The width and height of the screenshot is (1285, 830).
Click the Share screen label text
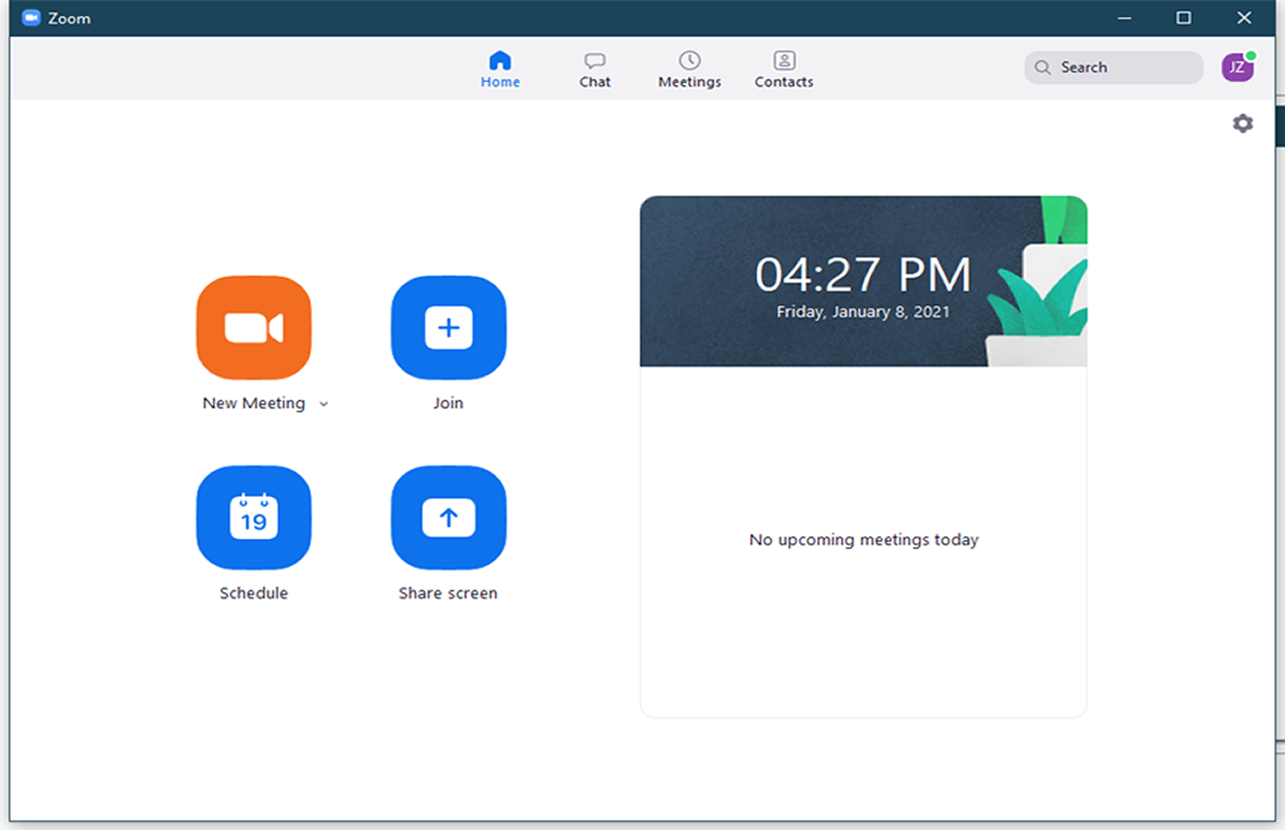[x=448, y=593]
